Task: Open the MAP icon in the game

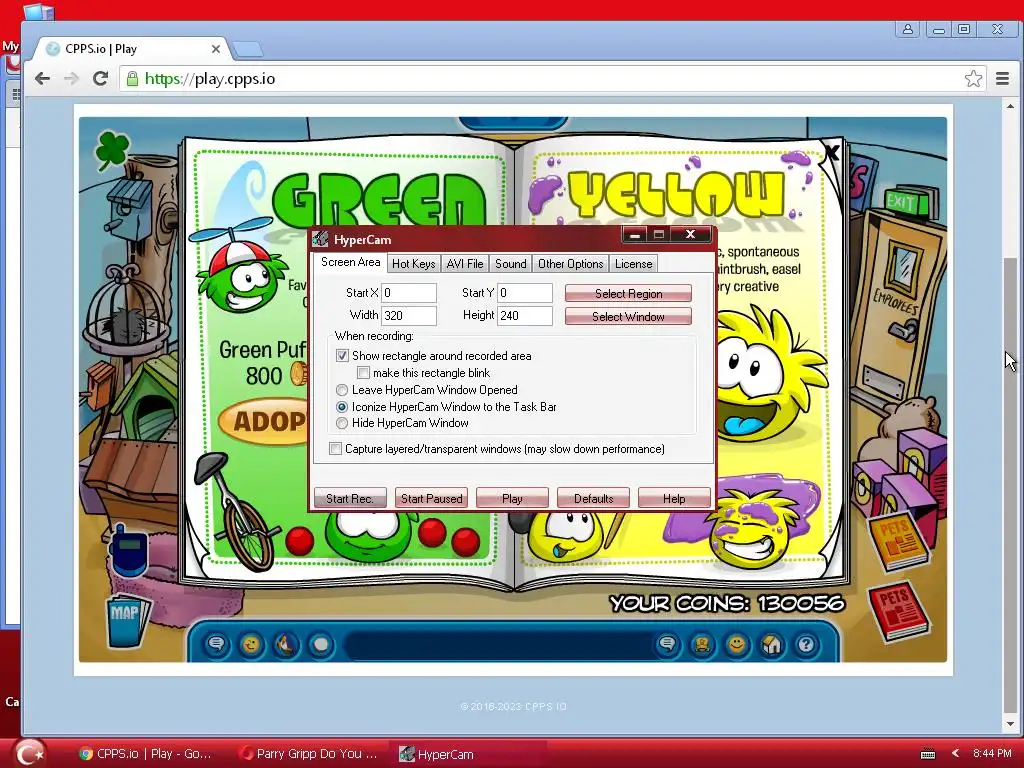Action: pyautogui.click(x=127, y=620)
